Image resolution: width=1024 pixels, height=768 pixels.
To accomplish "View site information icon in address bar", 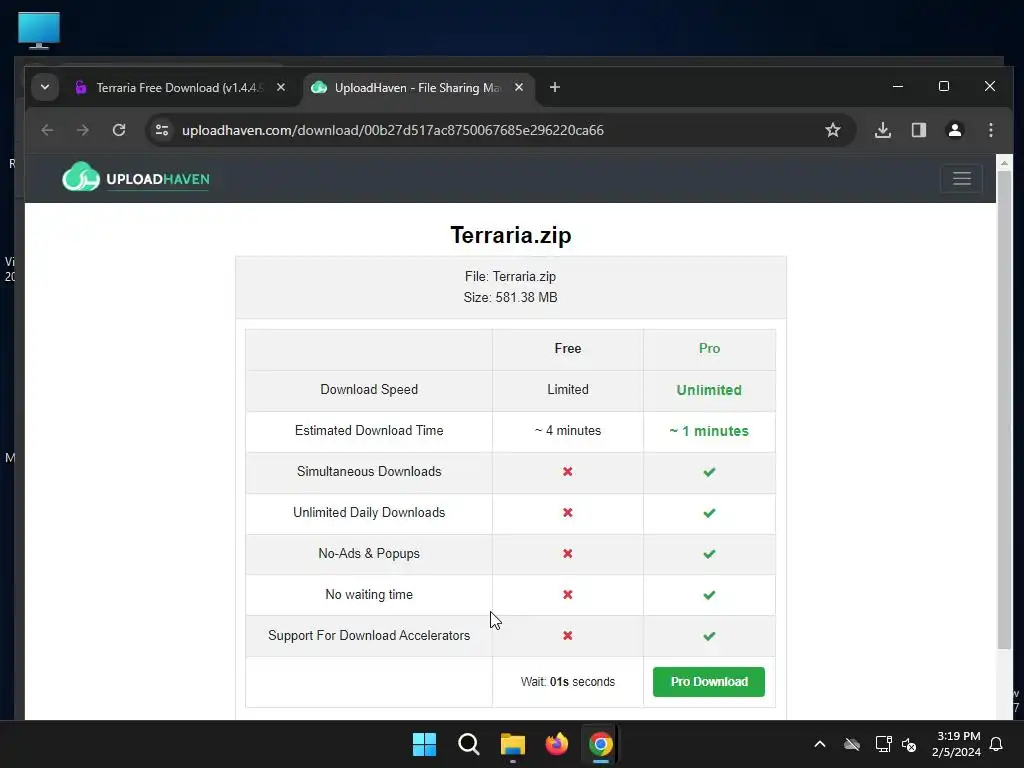I will (162, 130).
